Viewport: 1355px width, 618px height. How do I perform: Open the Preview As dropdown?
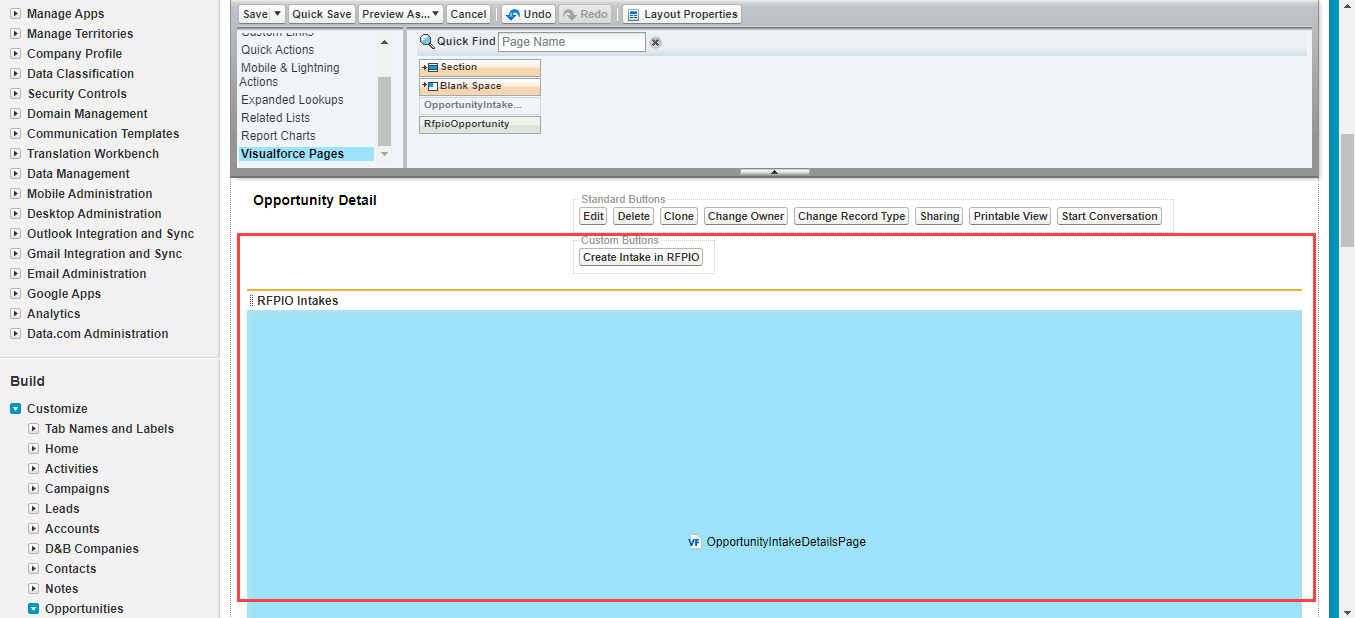(x=401, y=14)
